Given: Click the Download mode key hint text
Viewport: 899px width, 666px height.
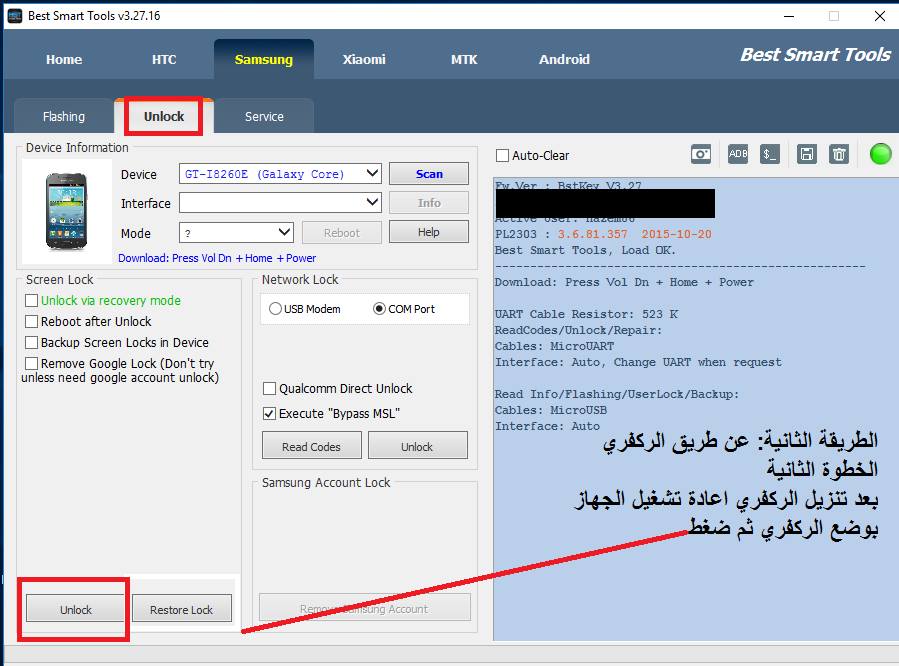Looking at the screenshot, I should [x=217, y=258].
